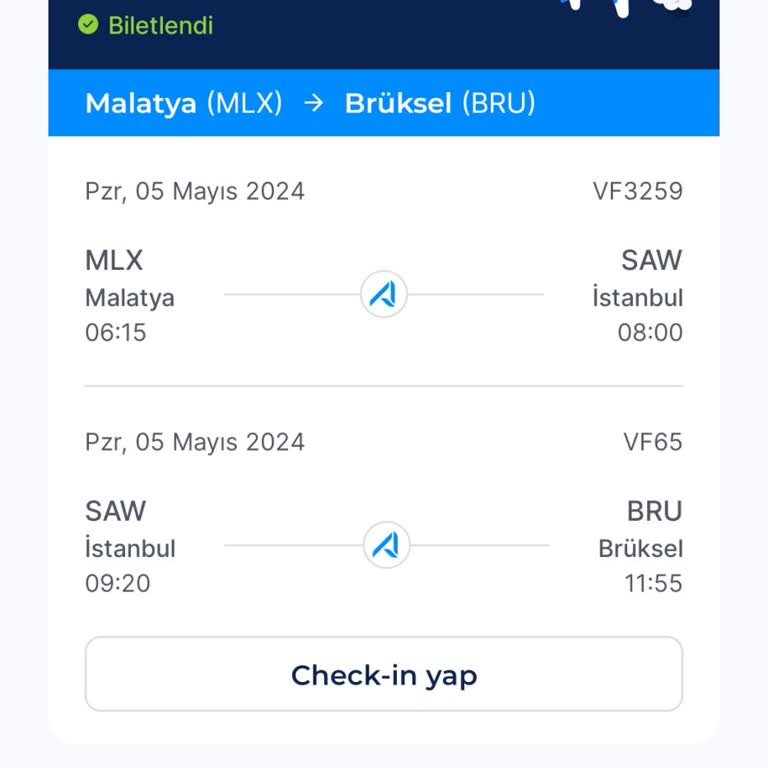Click the airline logo on the SAW–BRU flight
This screenshot has height=768, width=768.
pos(385,545)
